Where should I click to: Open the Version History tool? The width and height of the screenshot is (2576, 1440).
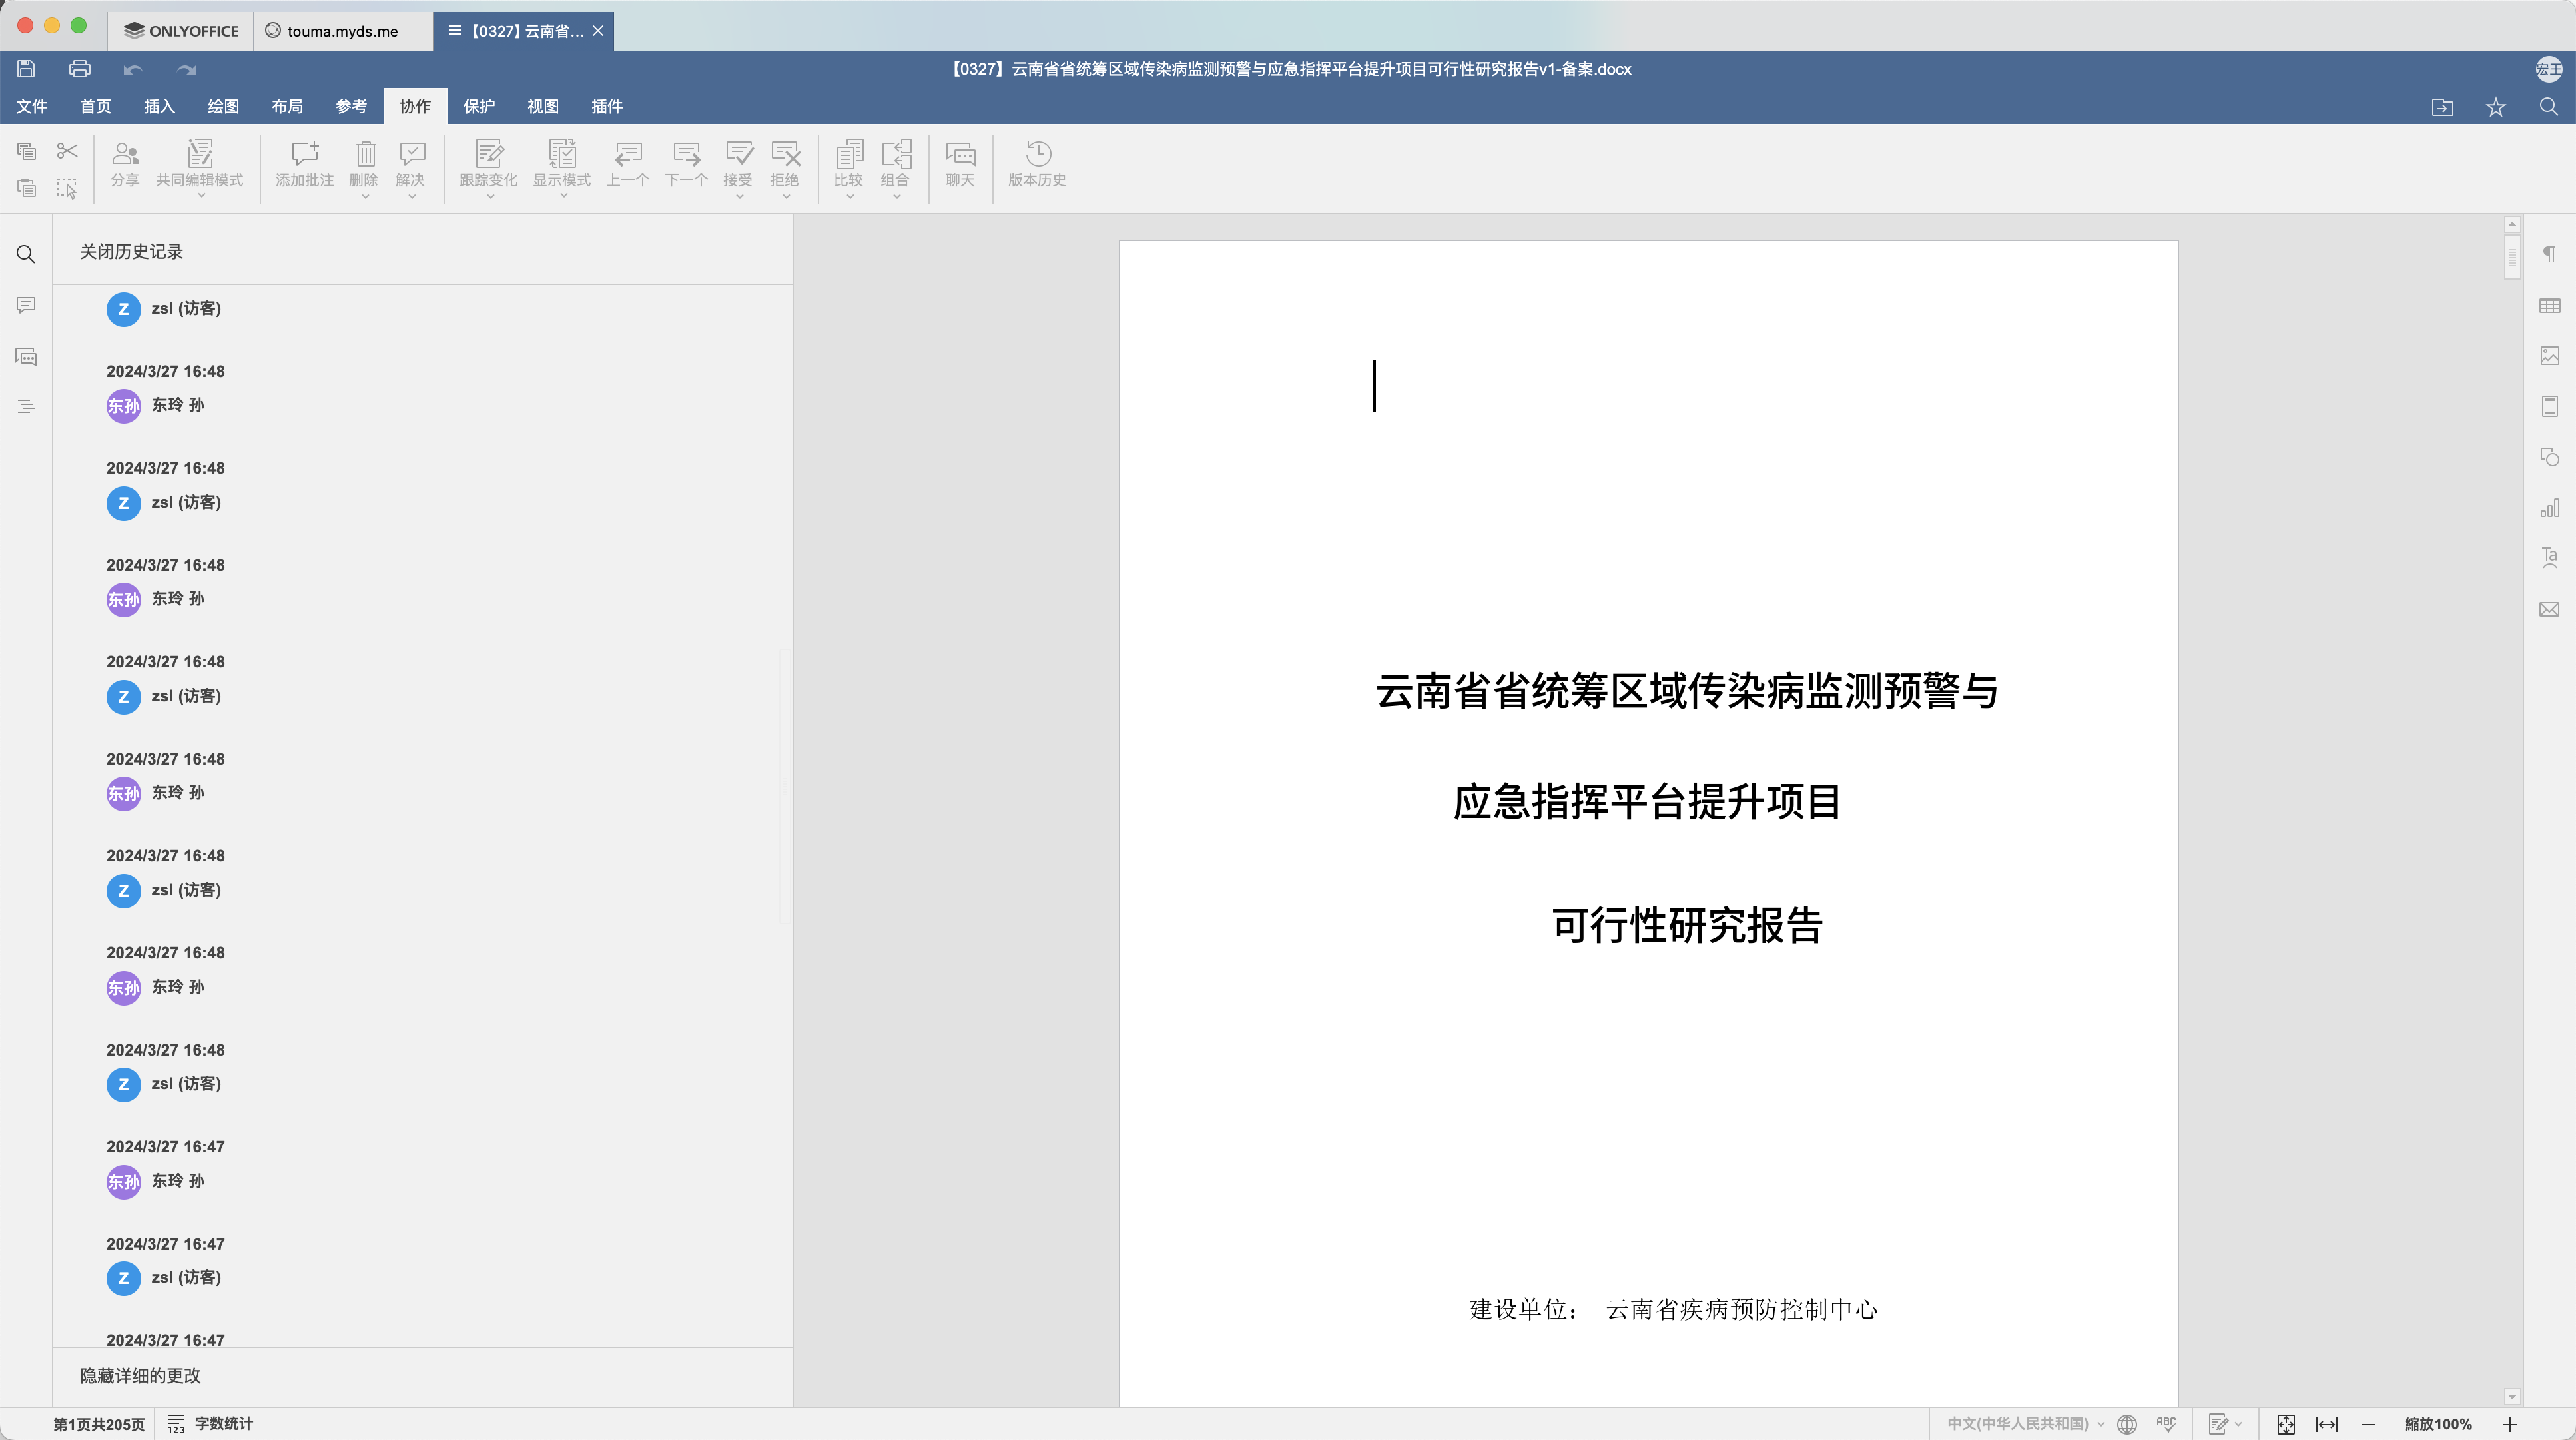pyautogui.click(x=1037, y=164)
